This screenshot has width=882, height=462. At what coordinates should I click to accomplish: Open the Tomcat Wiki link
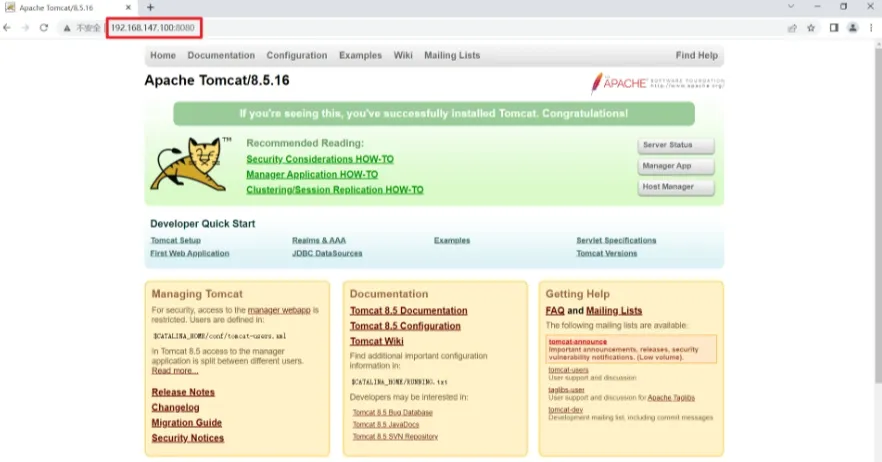tap(376, 341)
